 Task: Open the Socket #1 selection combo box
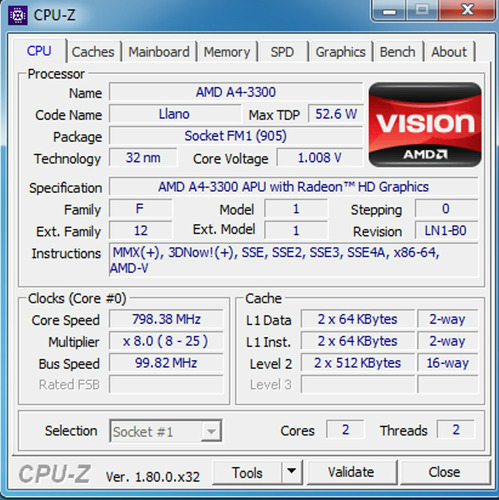[x=166, y=431]
